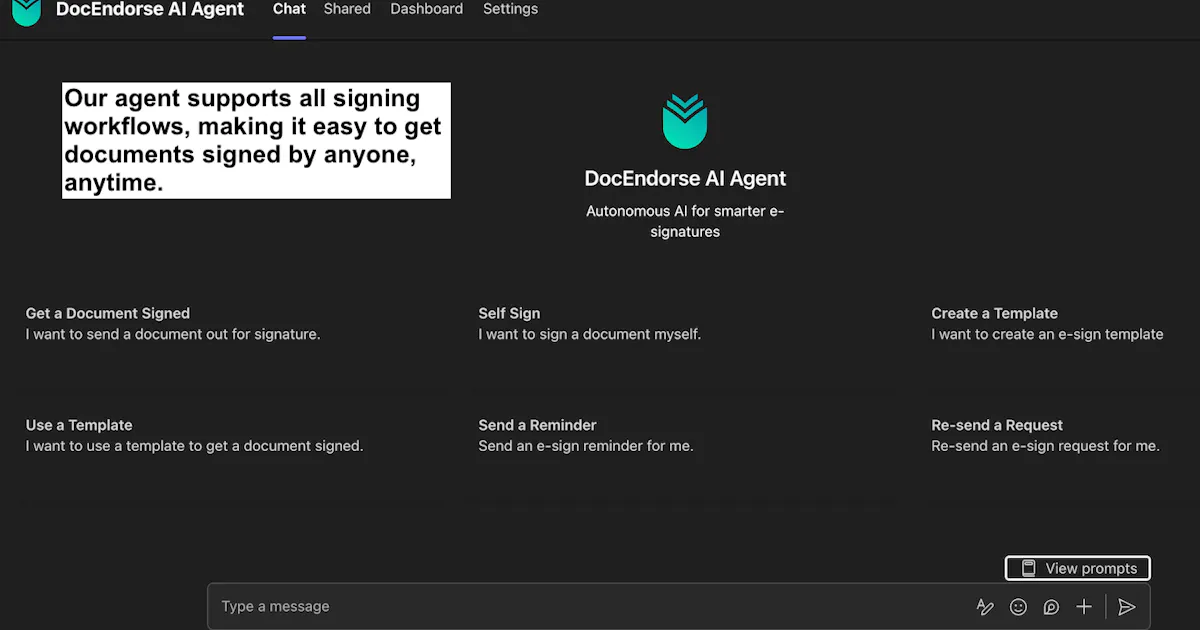The height and width of the screenshot is (630, 1200).
Task: Open the Dashboard tab
Action: pyautogui.click(x=426, y=9)
